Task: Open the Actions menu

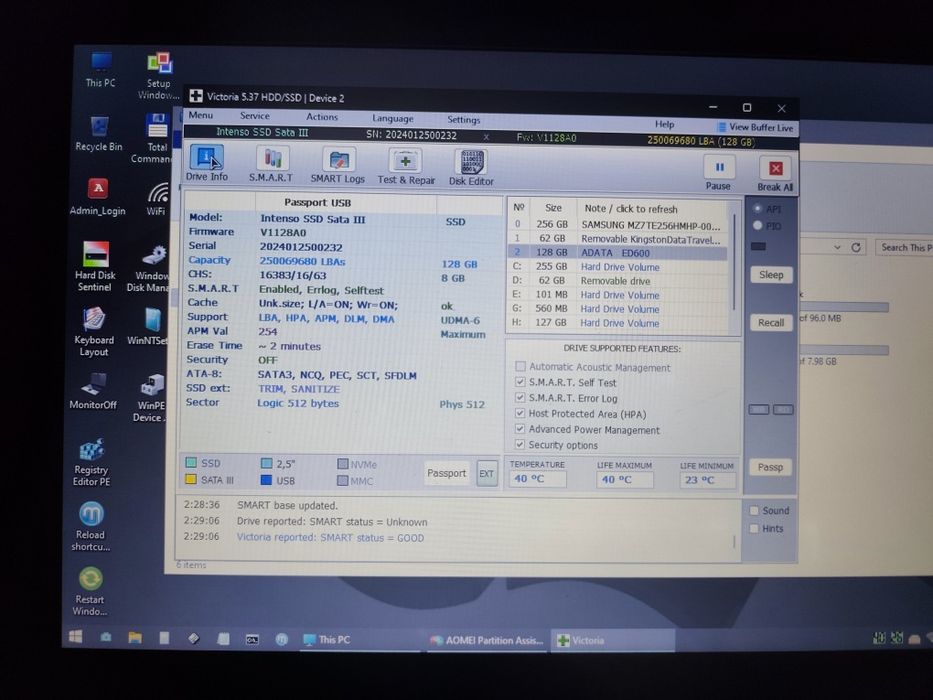Action: point(322,117)
